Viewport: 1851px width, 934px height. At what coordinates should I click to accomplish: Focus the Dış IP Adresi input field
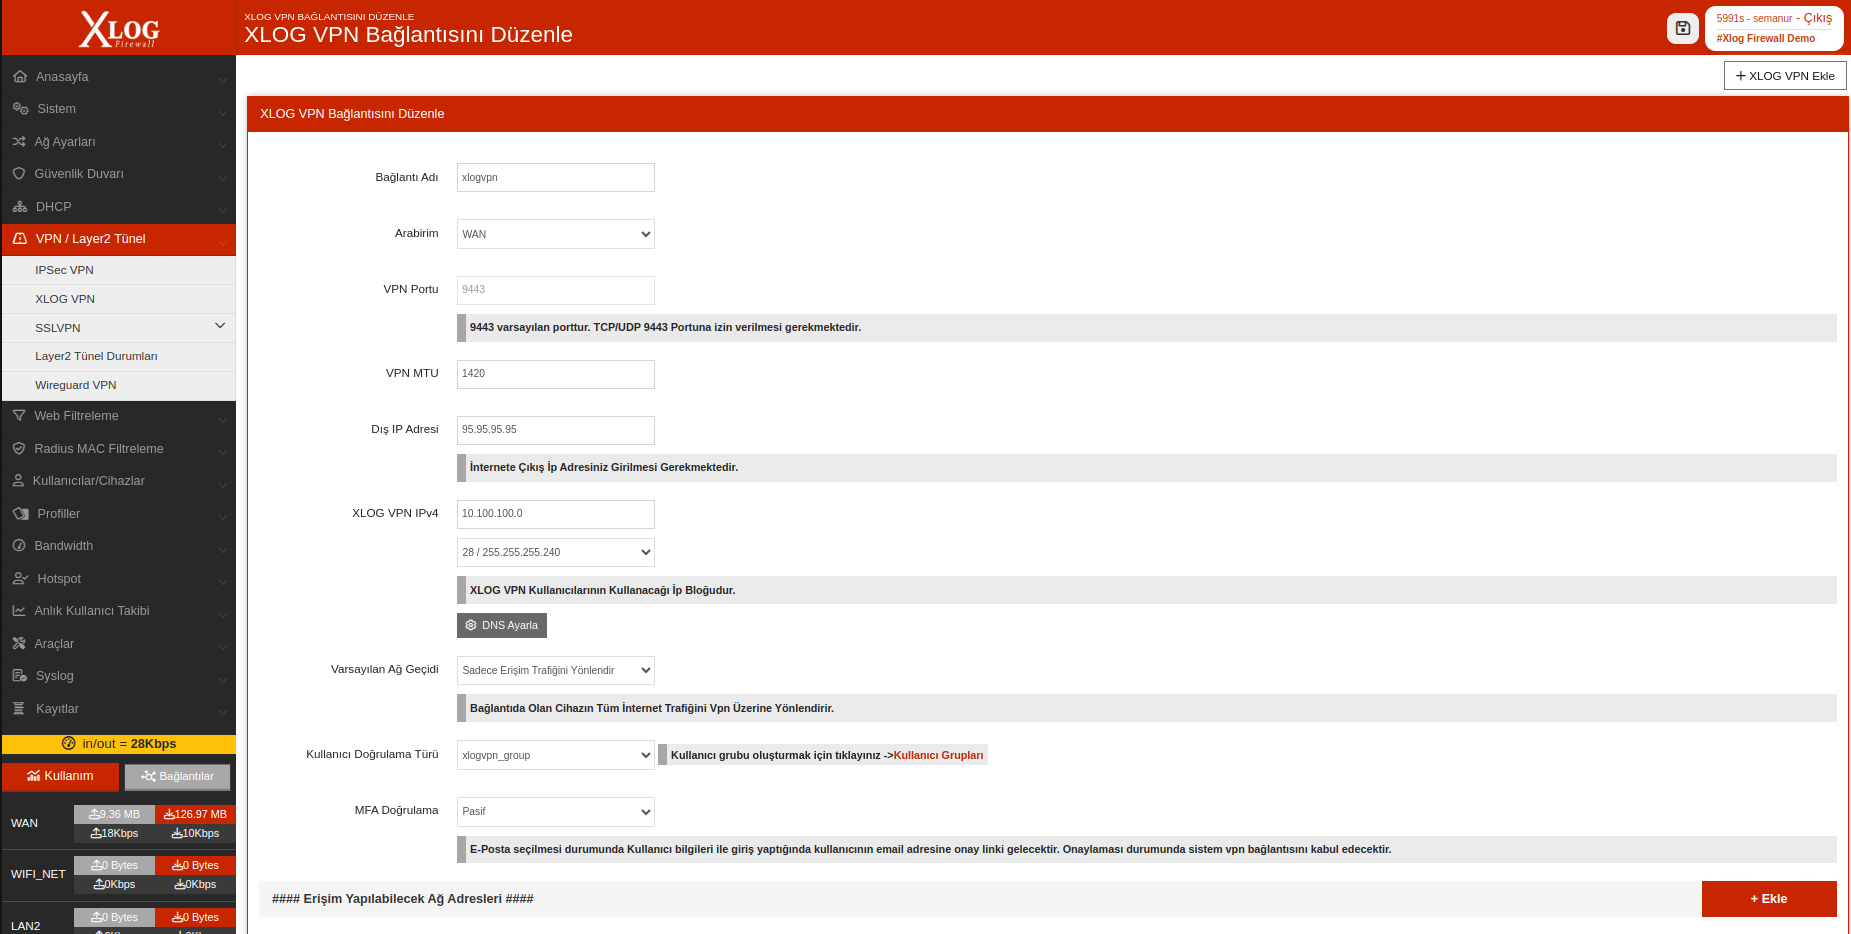(x=556, y=430)
